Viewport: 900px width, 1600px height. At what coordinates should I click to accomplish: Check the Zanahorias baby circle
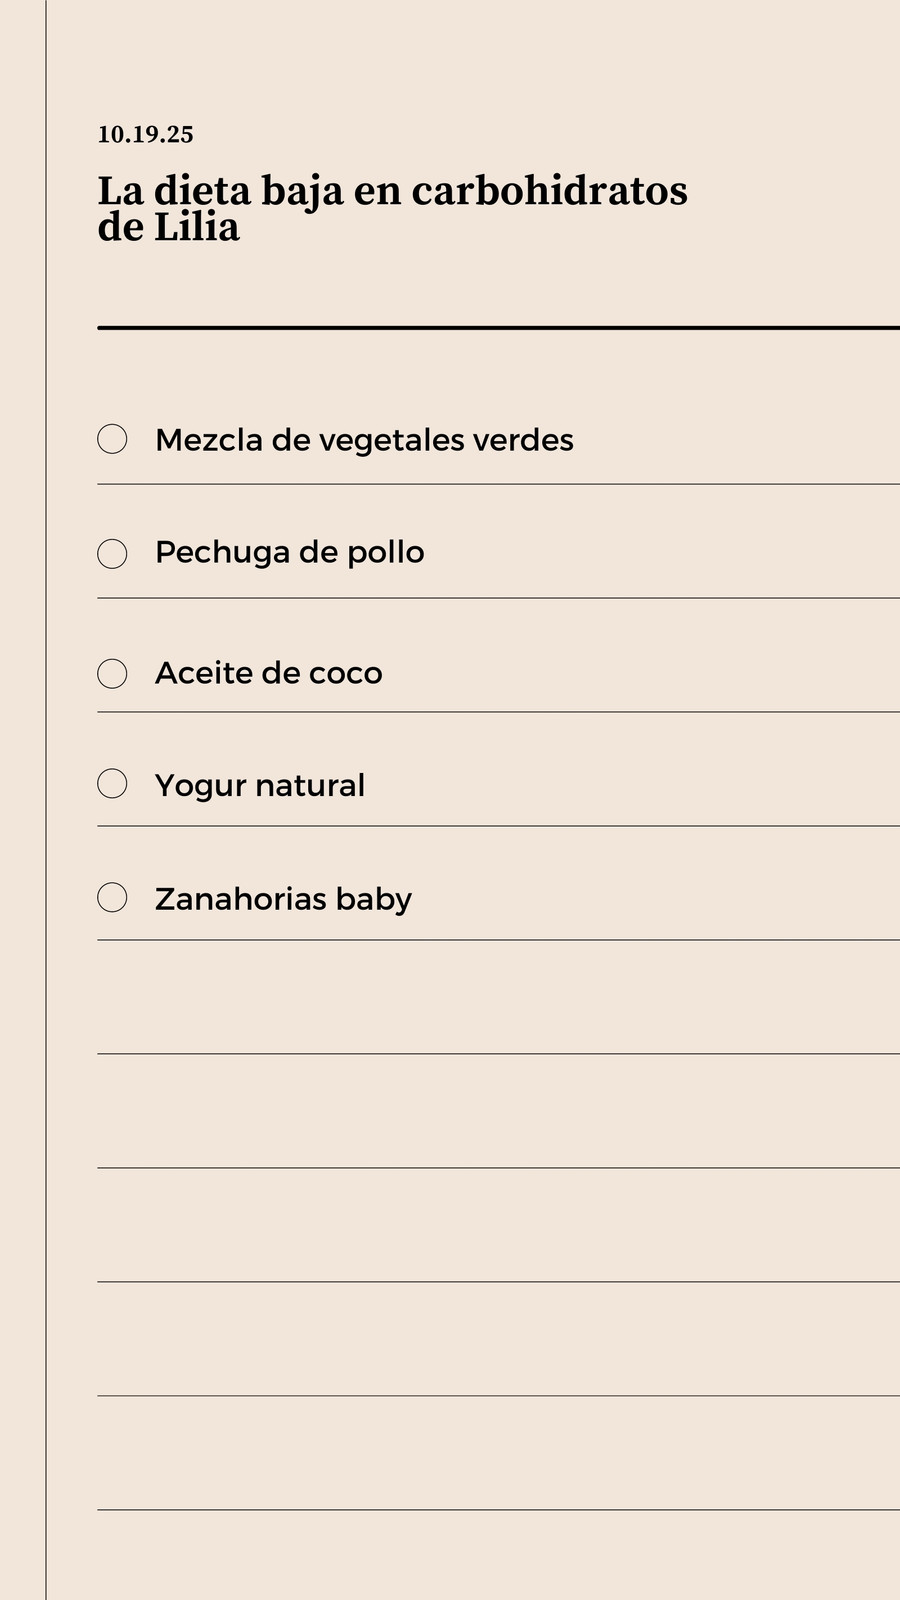112,897
